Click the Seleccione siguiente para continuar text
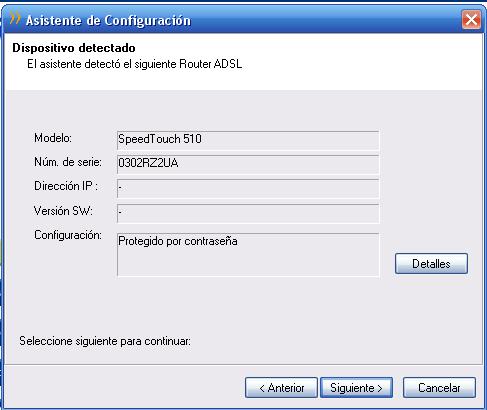The width and height of the screenshot is (487, 410). pos(105,341)
